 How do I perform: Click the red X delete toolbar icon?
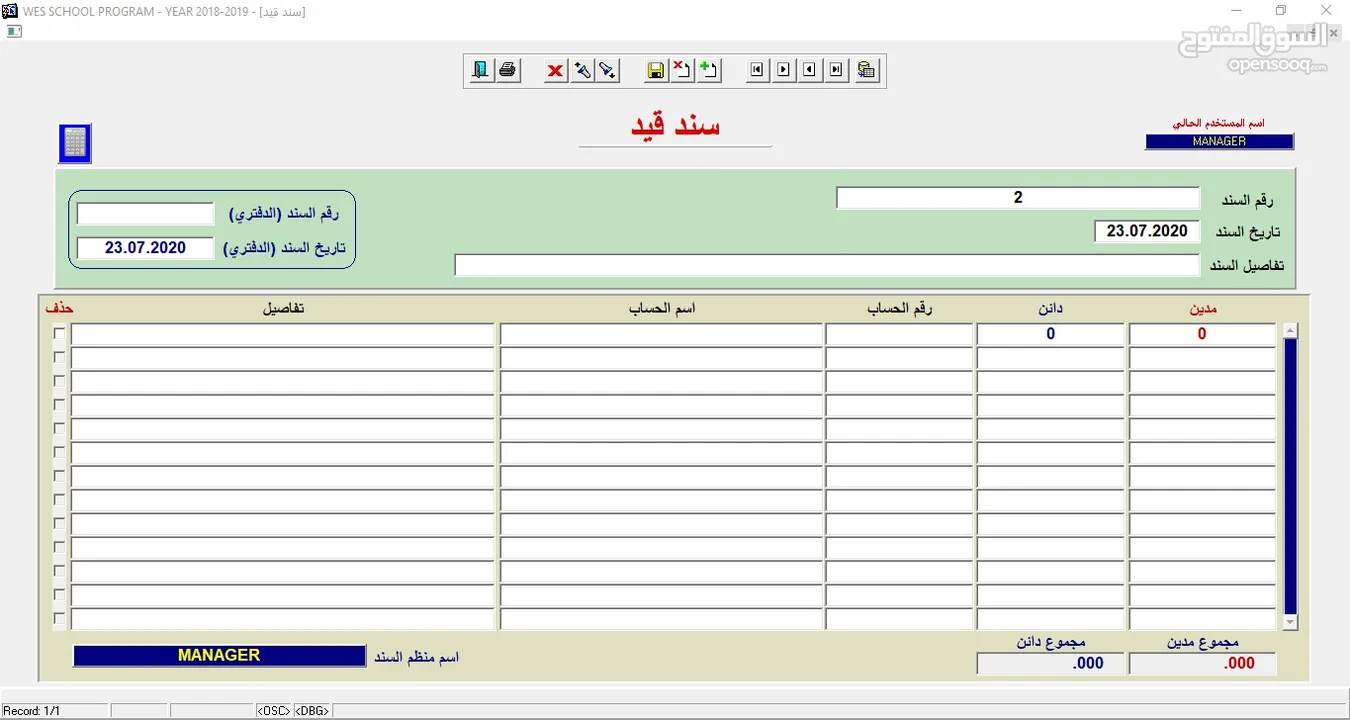[x=555, y=70]
